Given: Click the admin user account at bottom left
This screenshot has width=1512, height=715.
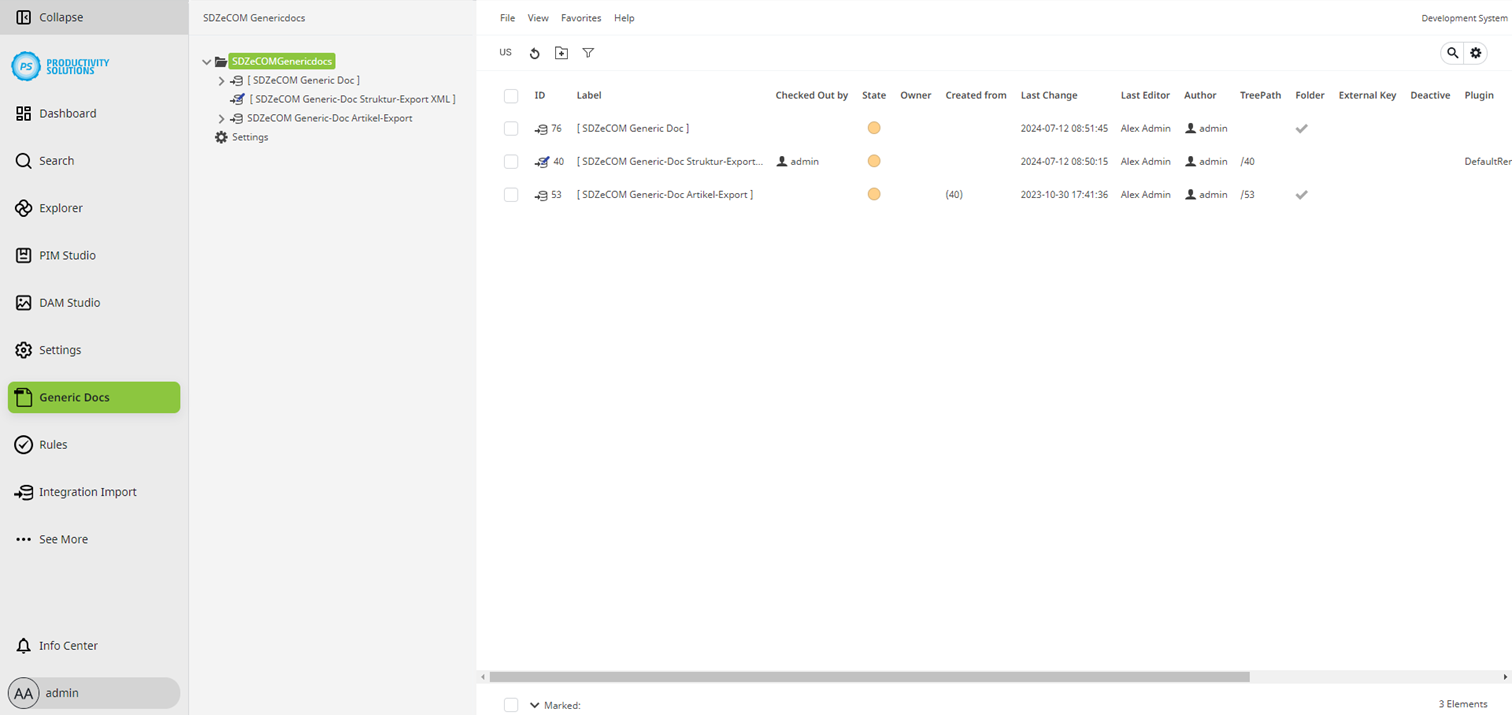Looking at the screenshot, I should 62,693.
